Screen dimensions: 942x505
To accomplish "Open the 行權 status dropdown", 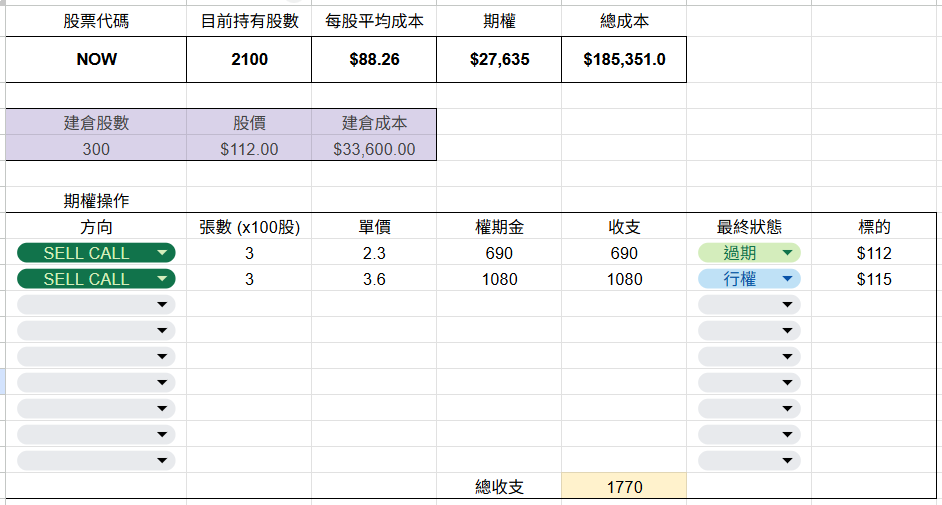I will coord(749,279).
